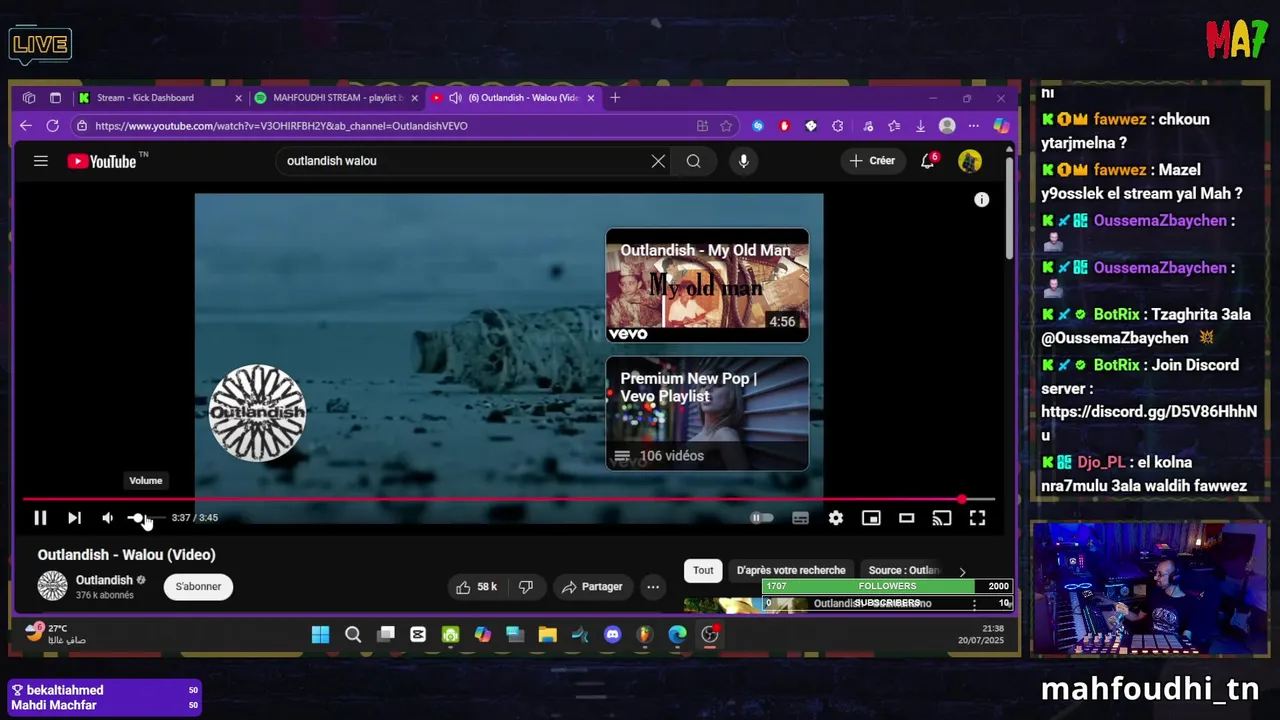This screenshot has width=1280, height=720.
Task: Click the red video progress bar
Action: coord(509,499)
